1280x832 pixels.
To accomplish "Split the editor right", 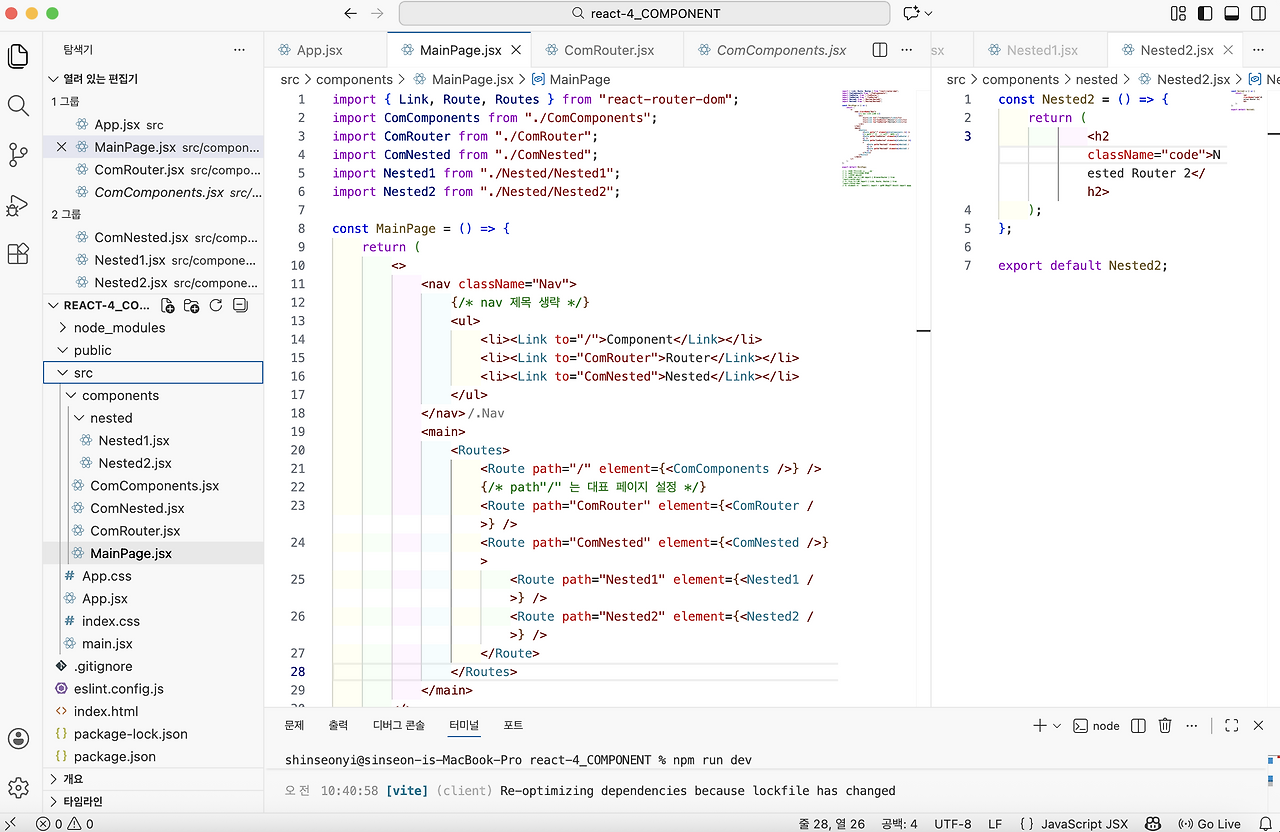I will [x=880, y=50].
